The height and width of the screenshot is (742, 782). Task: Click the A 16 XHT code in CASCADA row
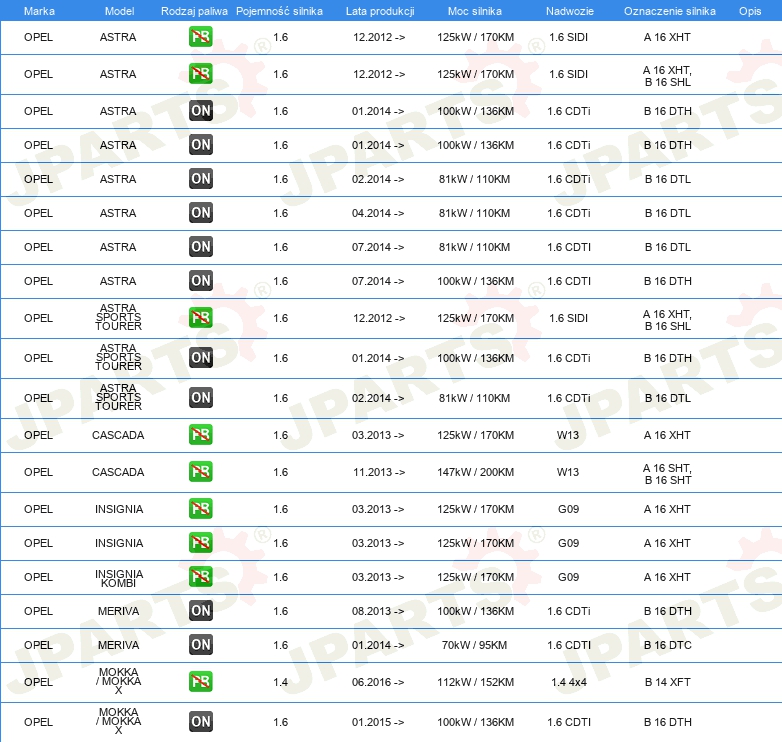pyautogui.click(x=667, y=435)
